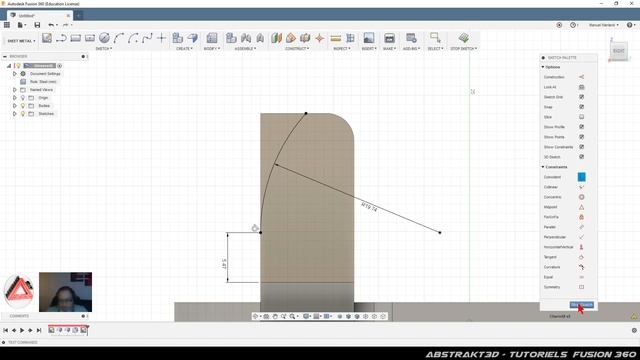Open the Select toolbar menu
This screenshot has height=360, width=640.
(435, 49)
